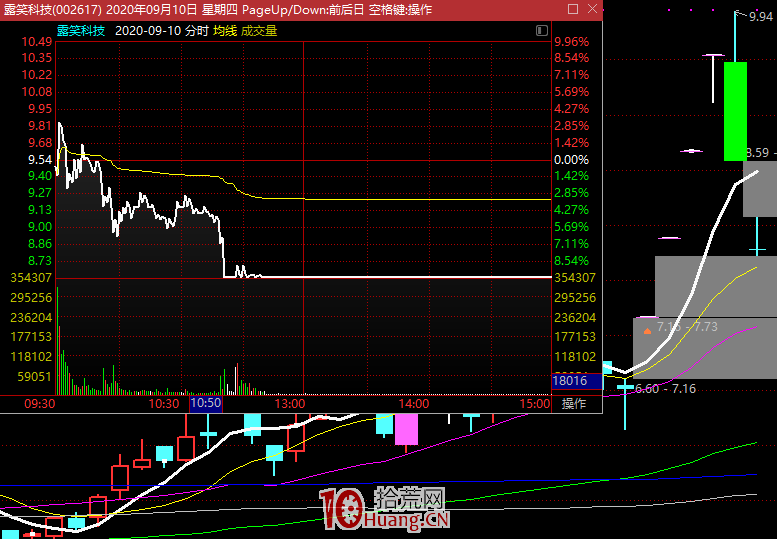Click the large green candlestick
Viewport: 777px width, 539px height.
[x=735, y=111]
